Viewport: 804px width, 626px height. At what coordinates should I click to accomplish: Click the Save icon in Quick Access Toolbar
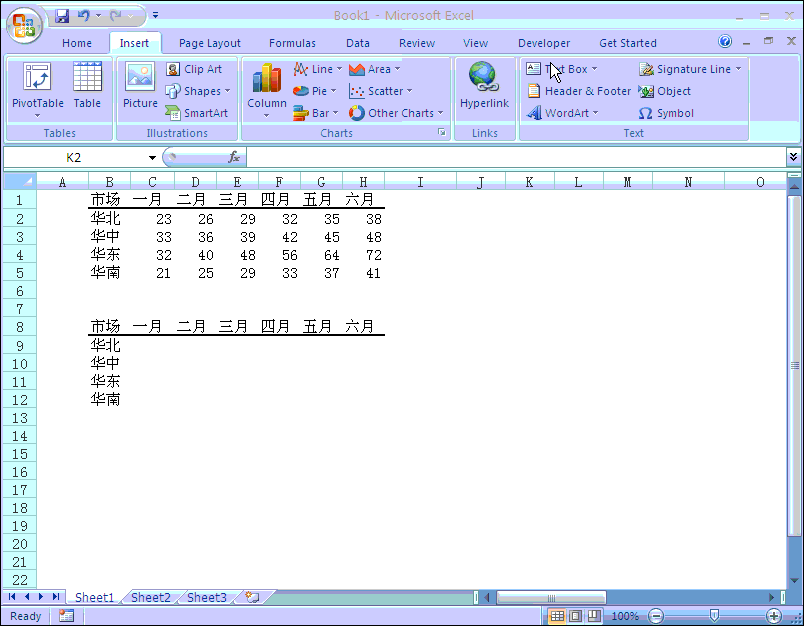point(62,16)
